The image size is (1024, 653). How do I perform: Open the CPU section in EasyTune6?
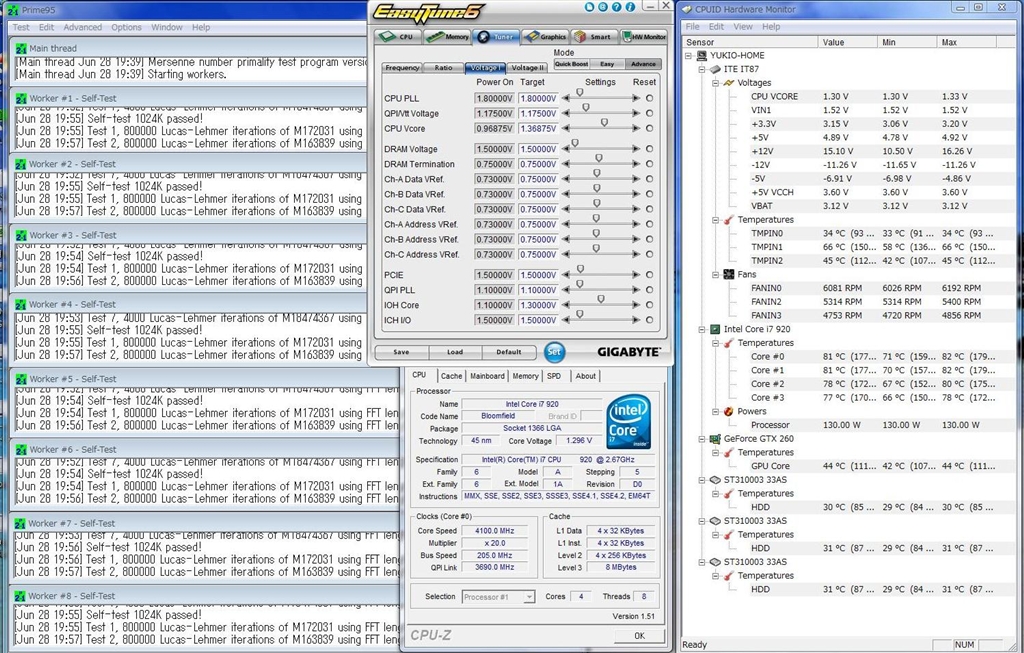(x=399, y=37)
